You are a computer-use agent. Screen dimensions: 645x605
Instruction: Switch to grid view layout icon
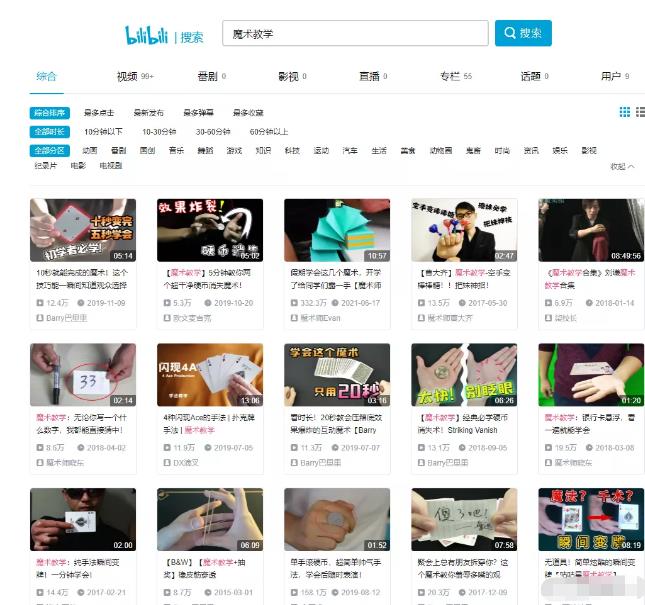coord(625,112)
